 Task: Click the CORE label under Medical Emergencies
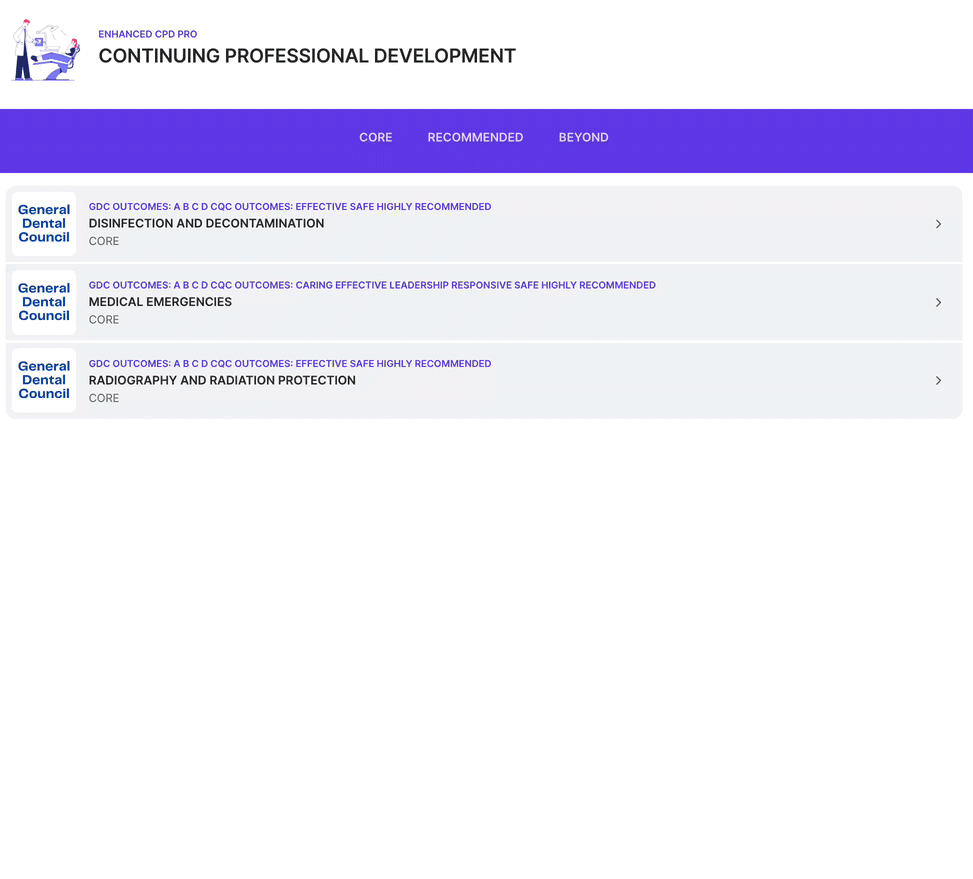point(104,320)
